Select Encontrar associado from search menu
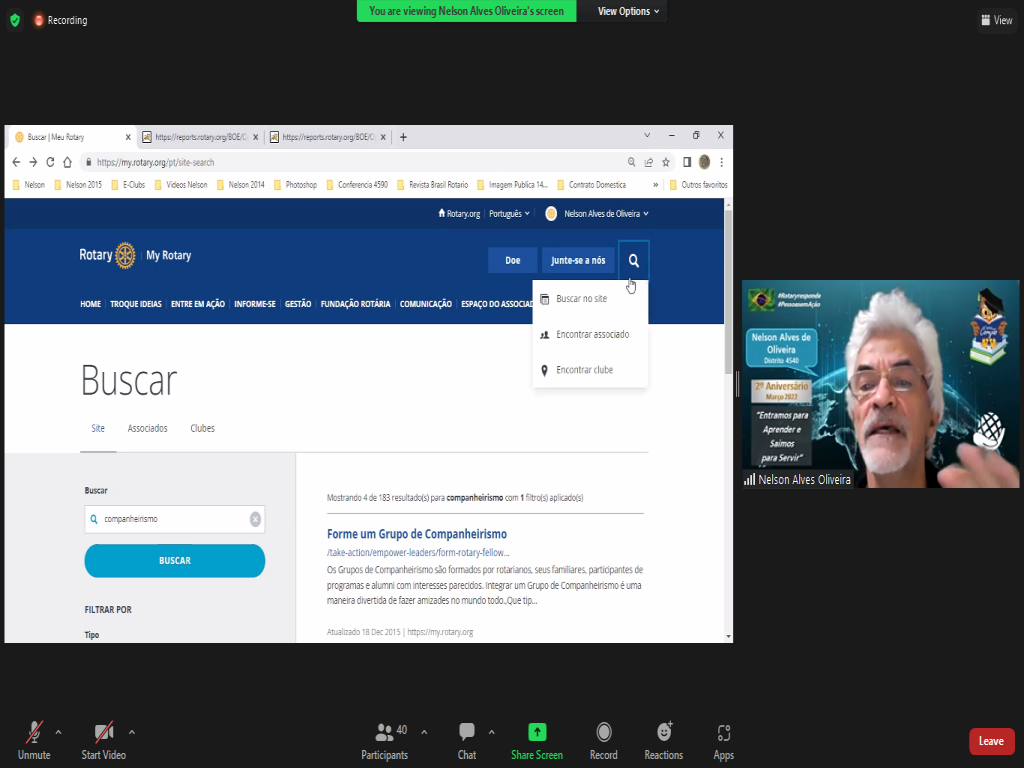 [x=592, y=334]
